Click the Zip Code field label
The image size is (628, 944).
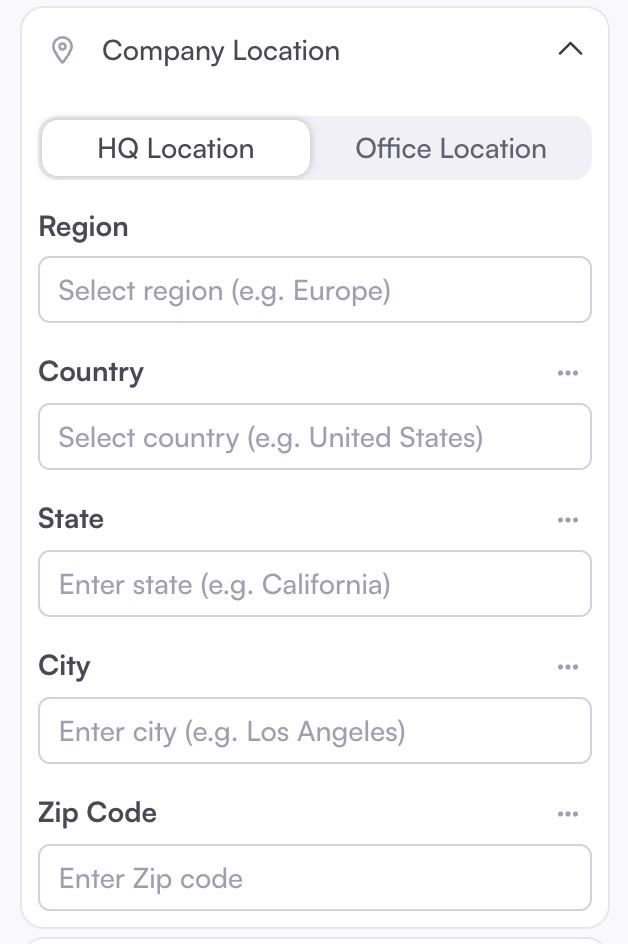[97, 813]
